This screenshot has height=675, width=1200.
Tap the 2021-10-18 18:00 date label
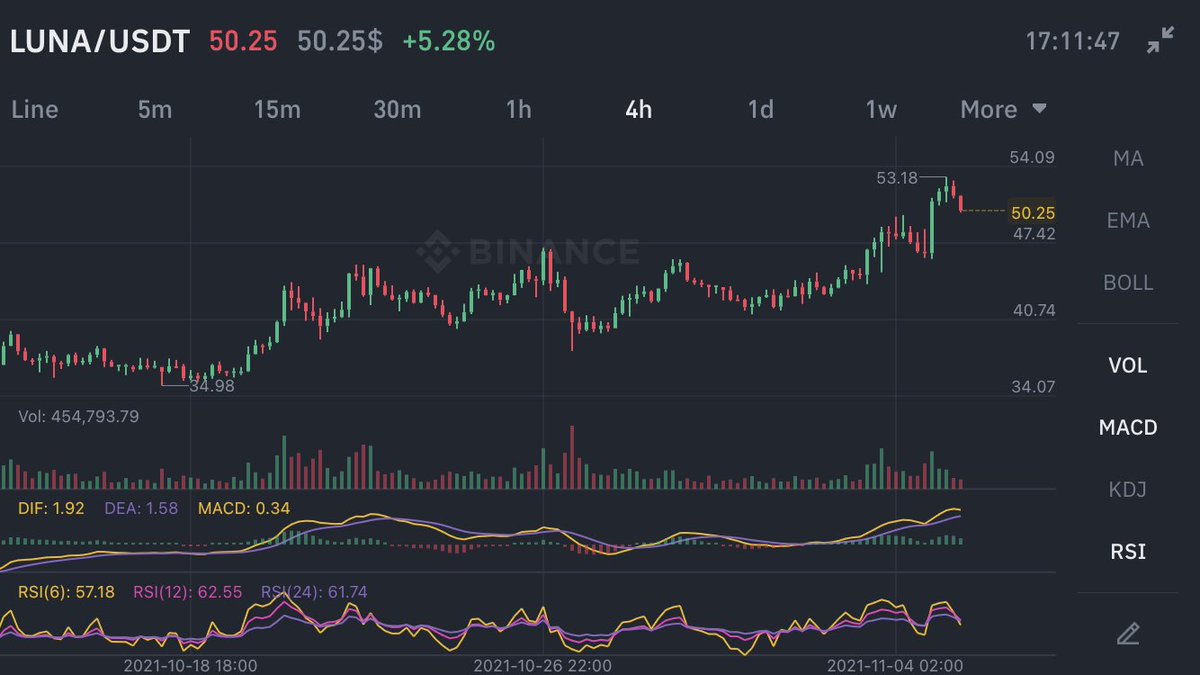point(190,665)
